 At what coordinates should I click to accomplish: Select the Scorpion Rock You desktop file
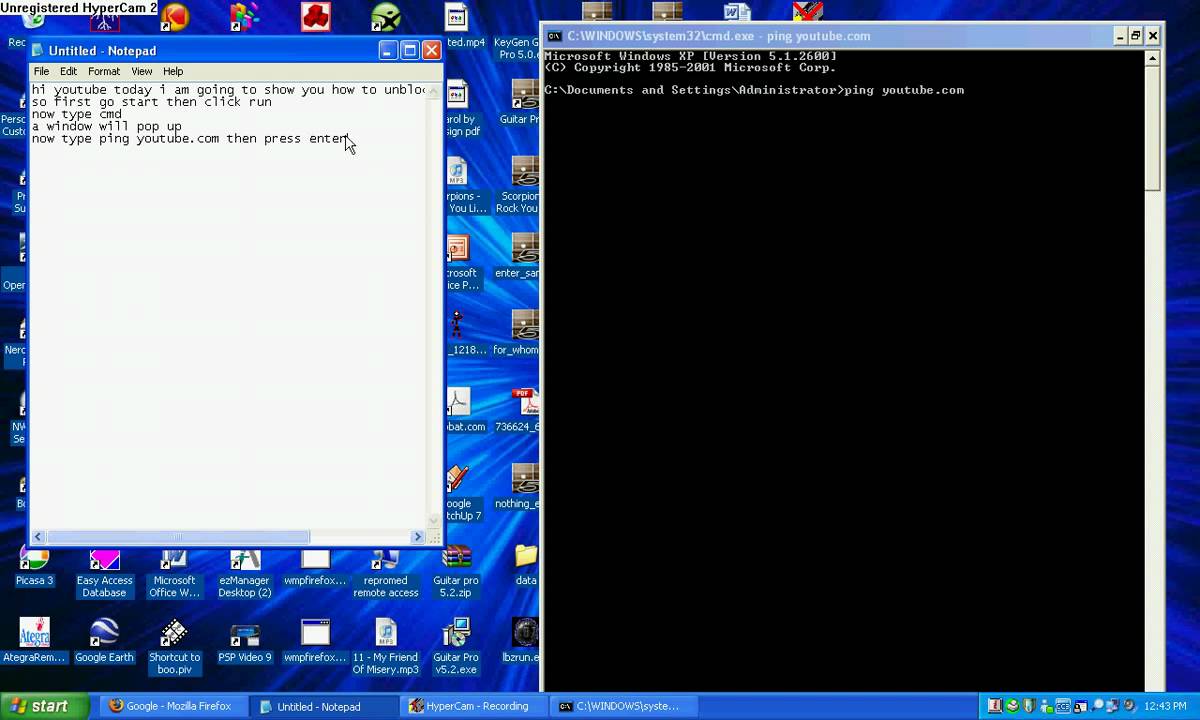point(518,185)
